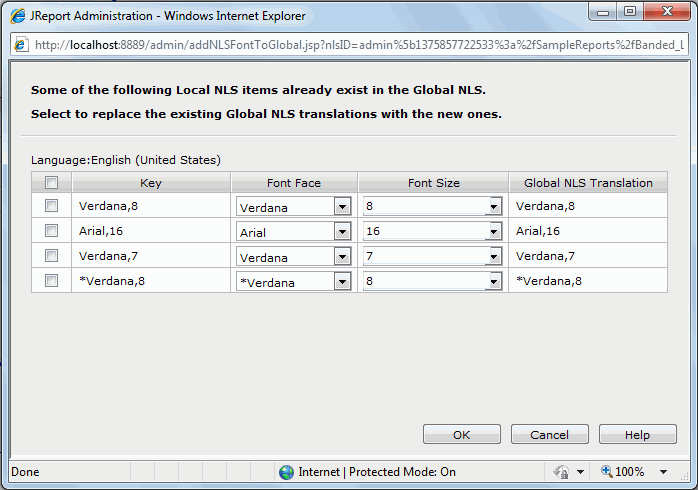Maximize the JReport Administration window
The height and width of the screenshot is (490, 698).
coord(629,12)
